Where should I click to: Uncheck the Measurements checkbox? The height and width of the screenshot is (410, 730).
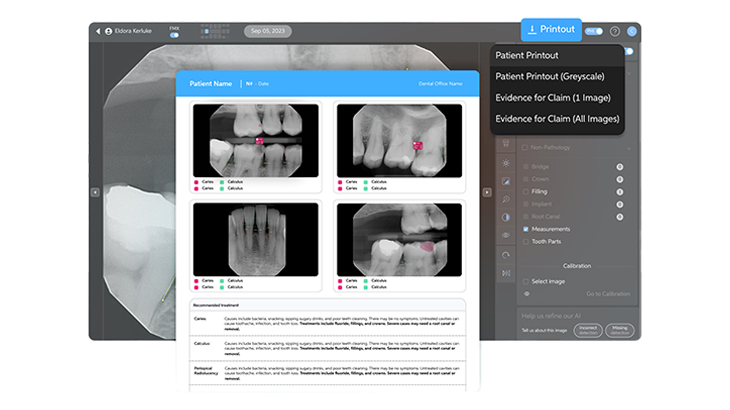tap(526, 229)
